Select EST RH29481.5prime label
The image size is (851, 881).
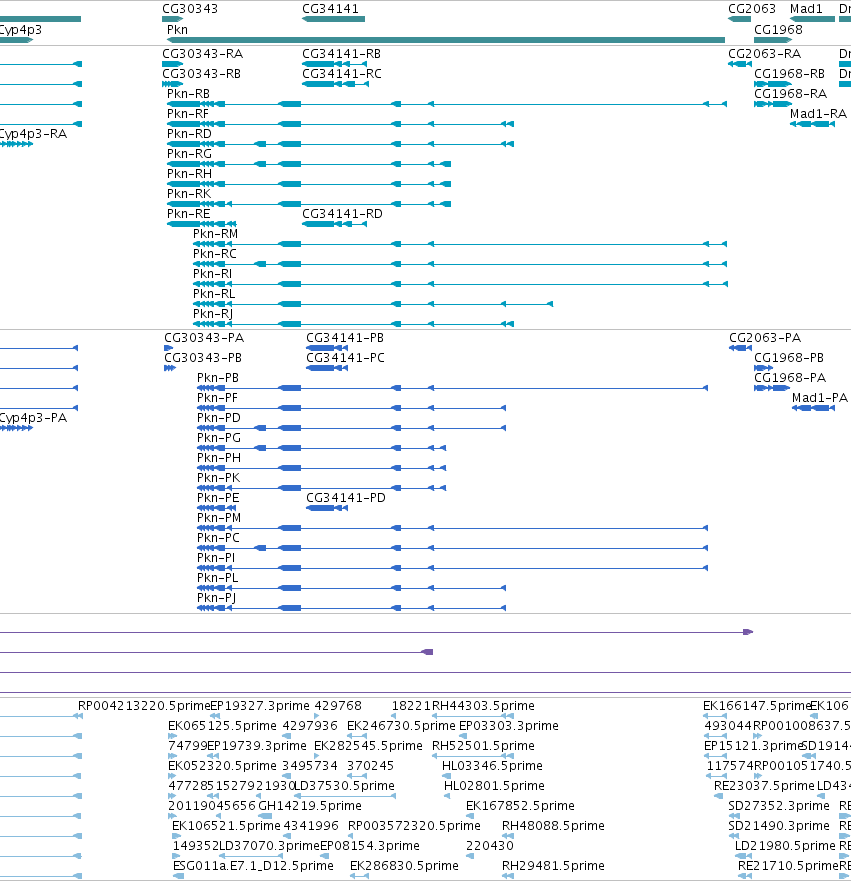[553, 865]
